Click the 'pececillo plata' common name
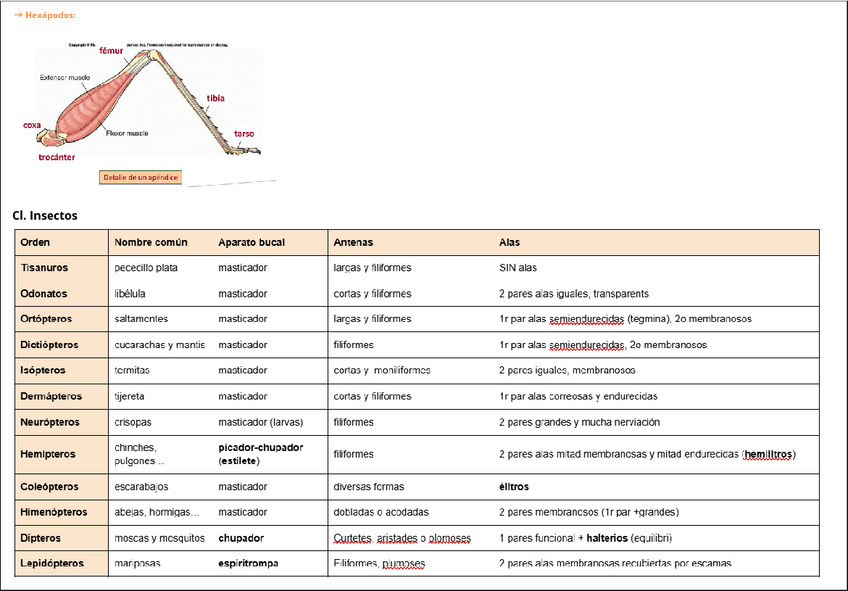848x591 pixels. [x=146, y=268]
